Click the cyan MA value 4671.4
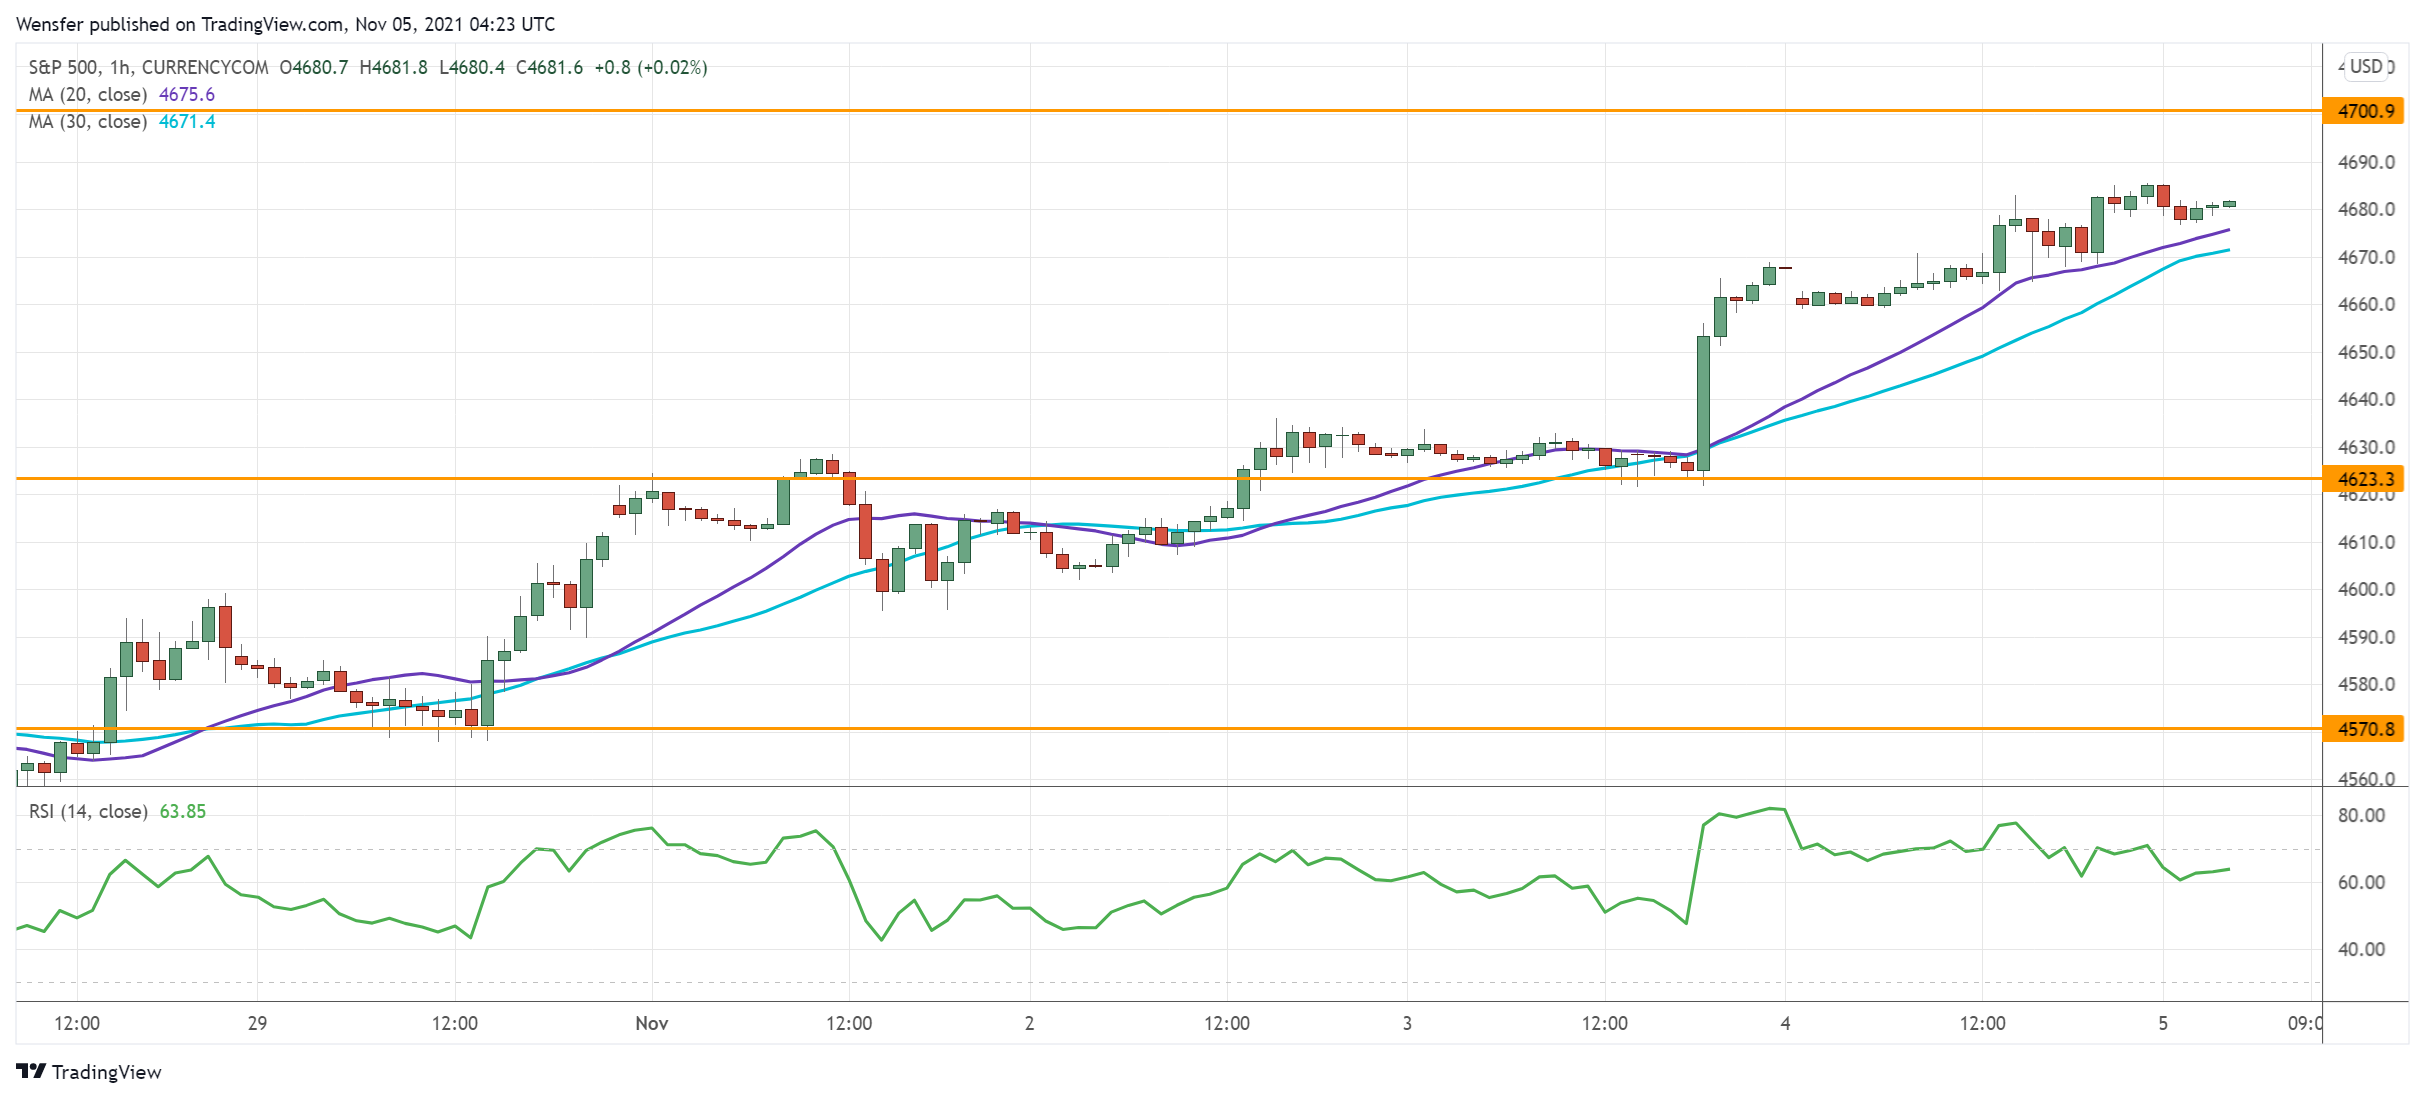The height and width of the screenshot is (1099, 2425). point(187,122)
